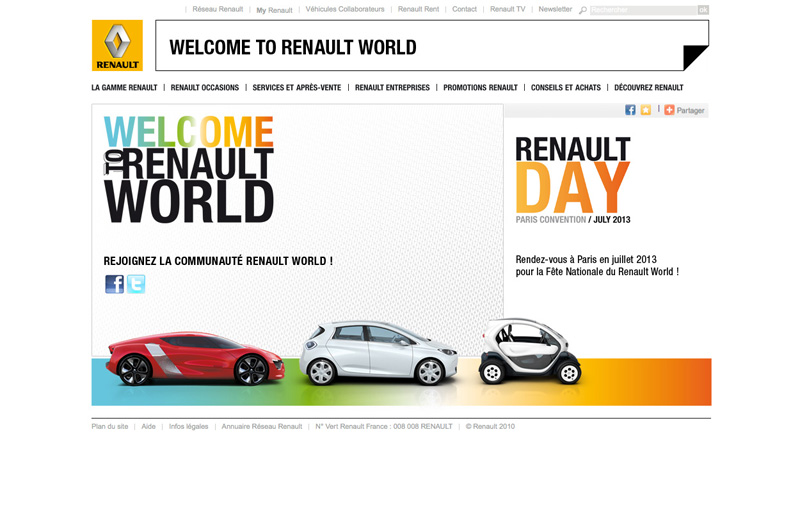Open La Gamme Renault menu

[x=124, y=88]
